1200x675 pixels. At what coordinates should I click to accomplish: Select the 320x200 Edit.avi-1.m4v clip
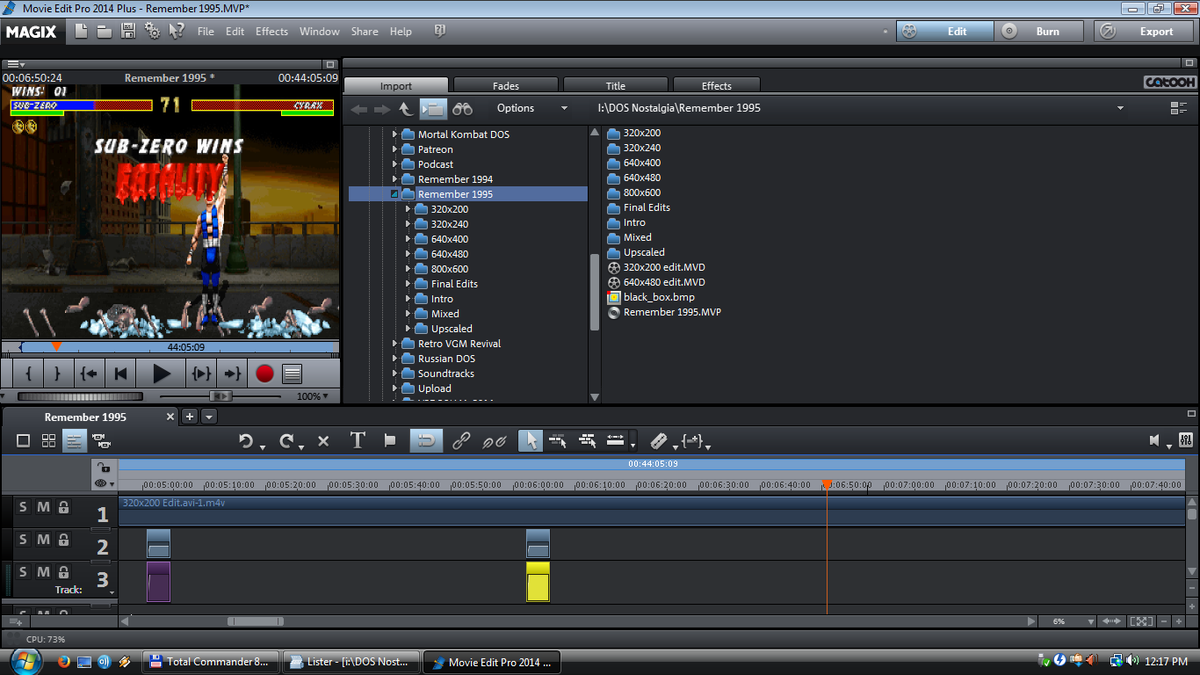click(x=651, y=509)
